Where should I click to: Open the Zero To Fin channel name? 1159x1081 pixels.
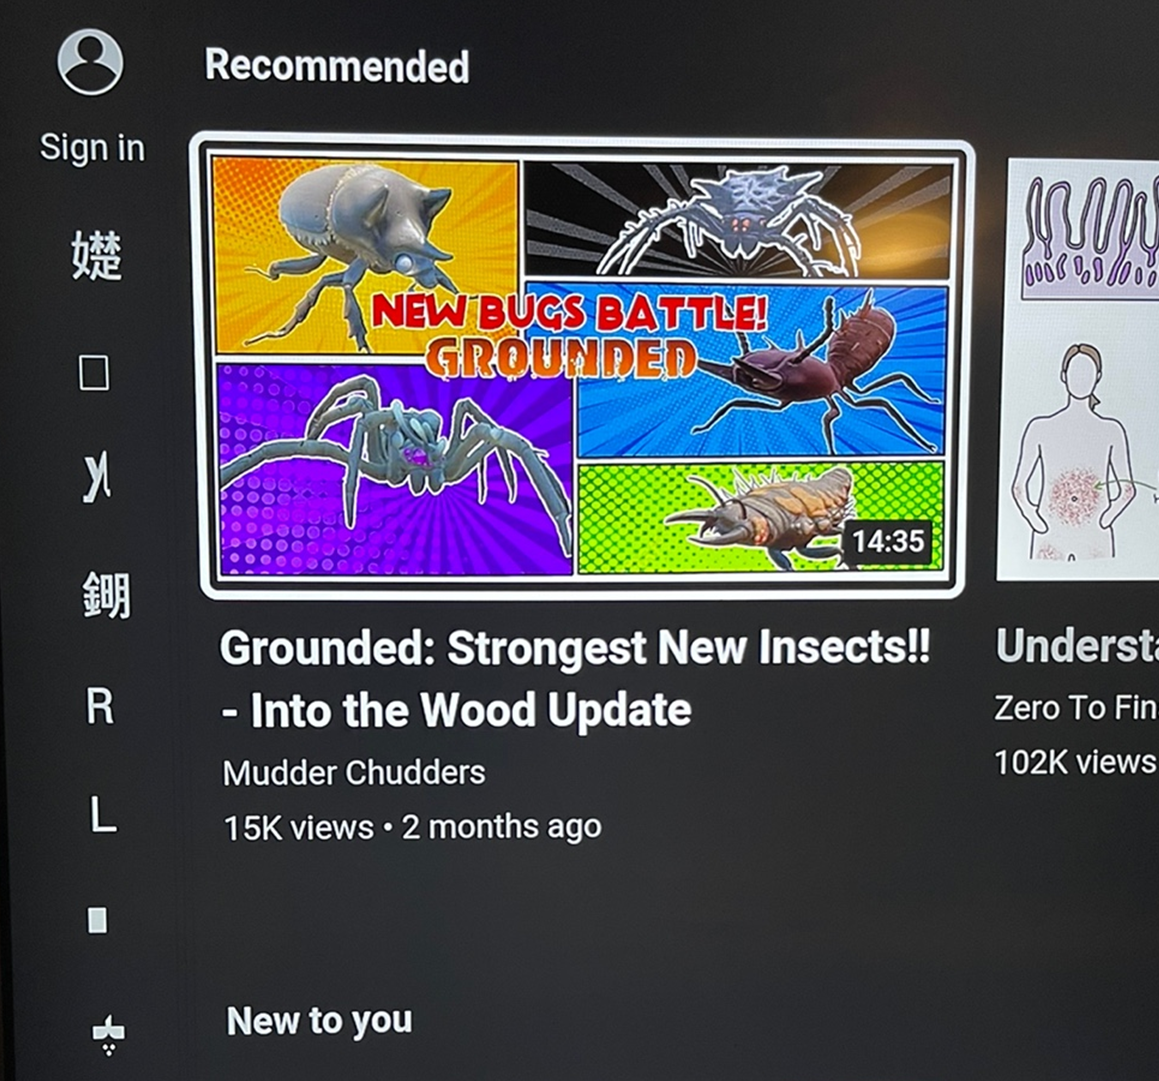[1075, 708]
